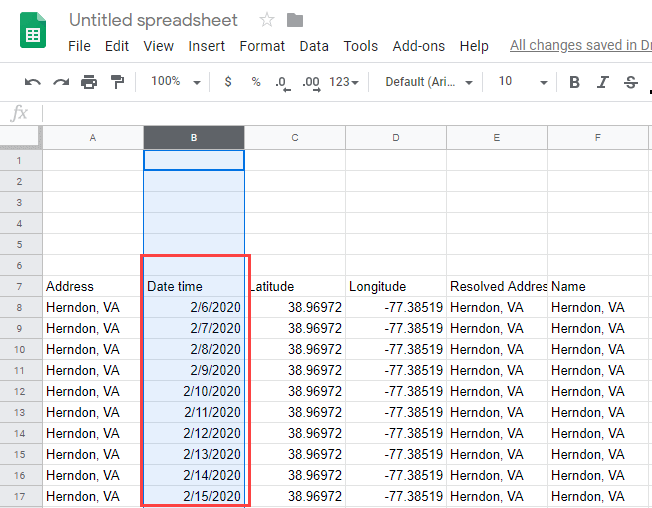
Task: Click the print icon
Action: [x=89, y=82]
